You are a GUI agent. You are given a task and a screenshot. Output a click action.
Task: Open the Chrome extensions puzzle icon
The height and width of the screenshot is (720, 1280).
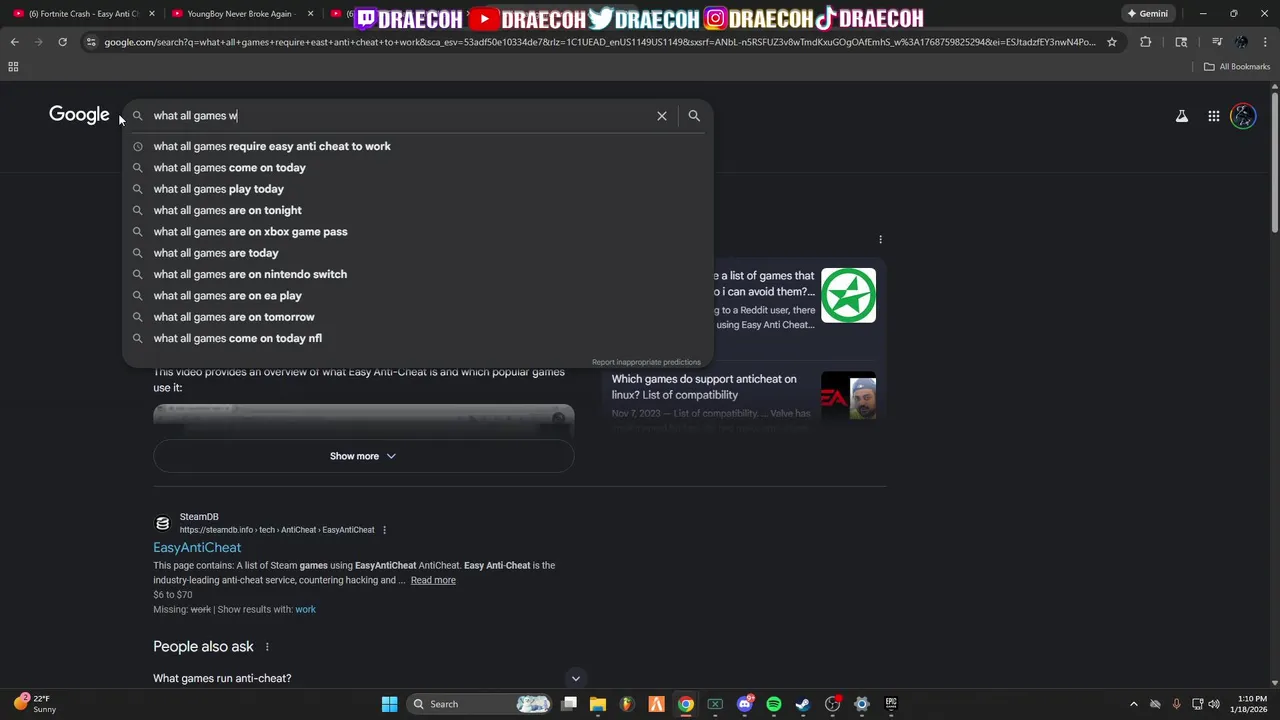(x=1146, y=42)
